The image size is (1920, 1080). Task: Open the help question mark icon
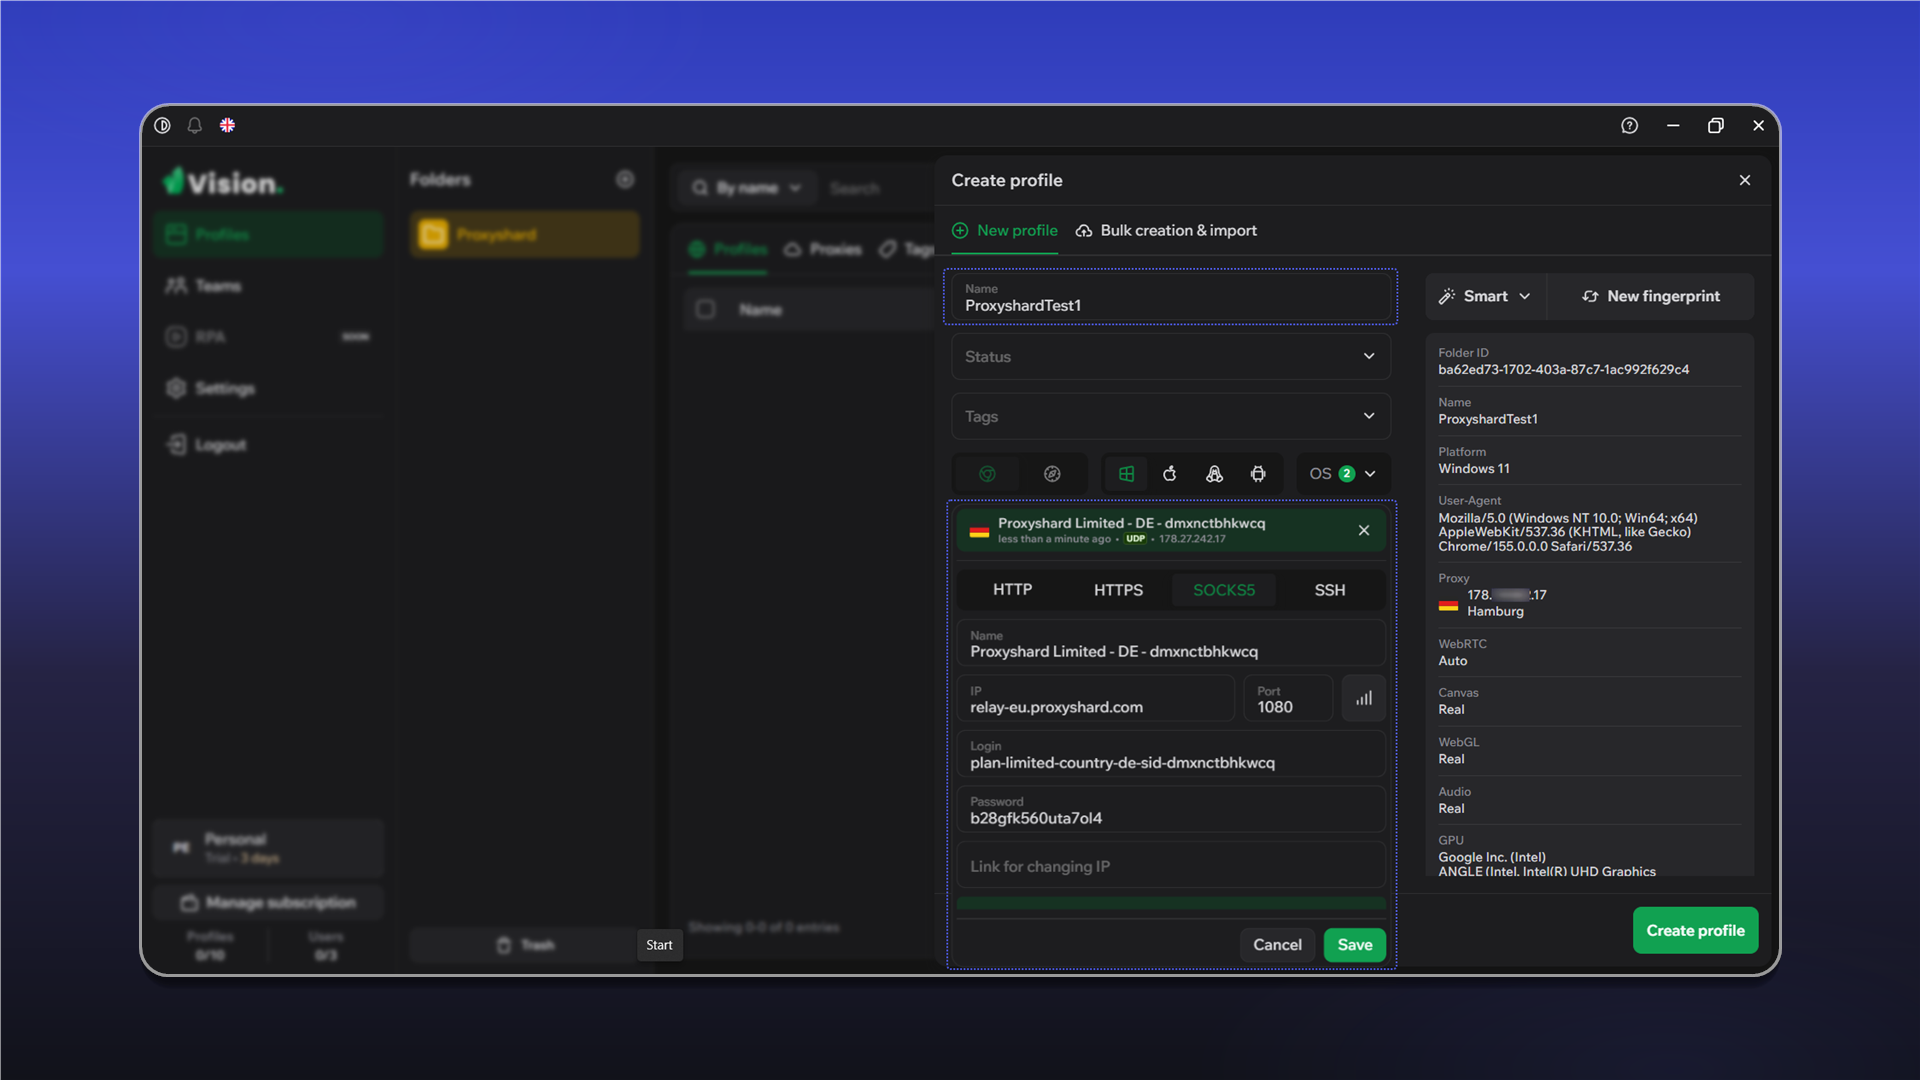coord(1629,125)
